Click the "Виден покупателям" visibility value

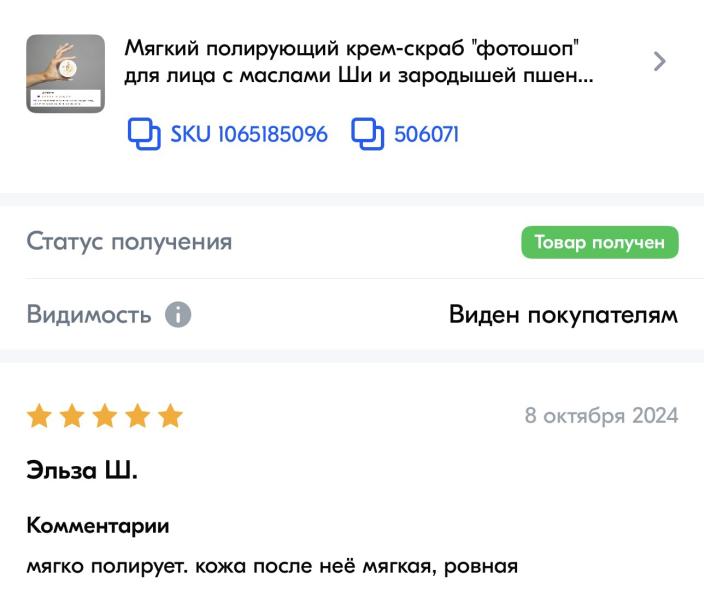pos(563,315)
